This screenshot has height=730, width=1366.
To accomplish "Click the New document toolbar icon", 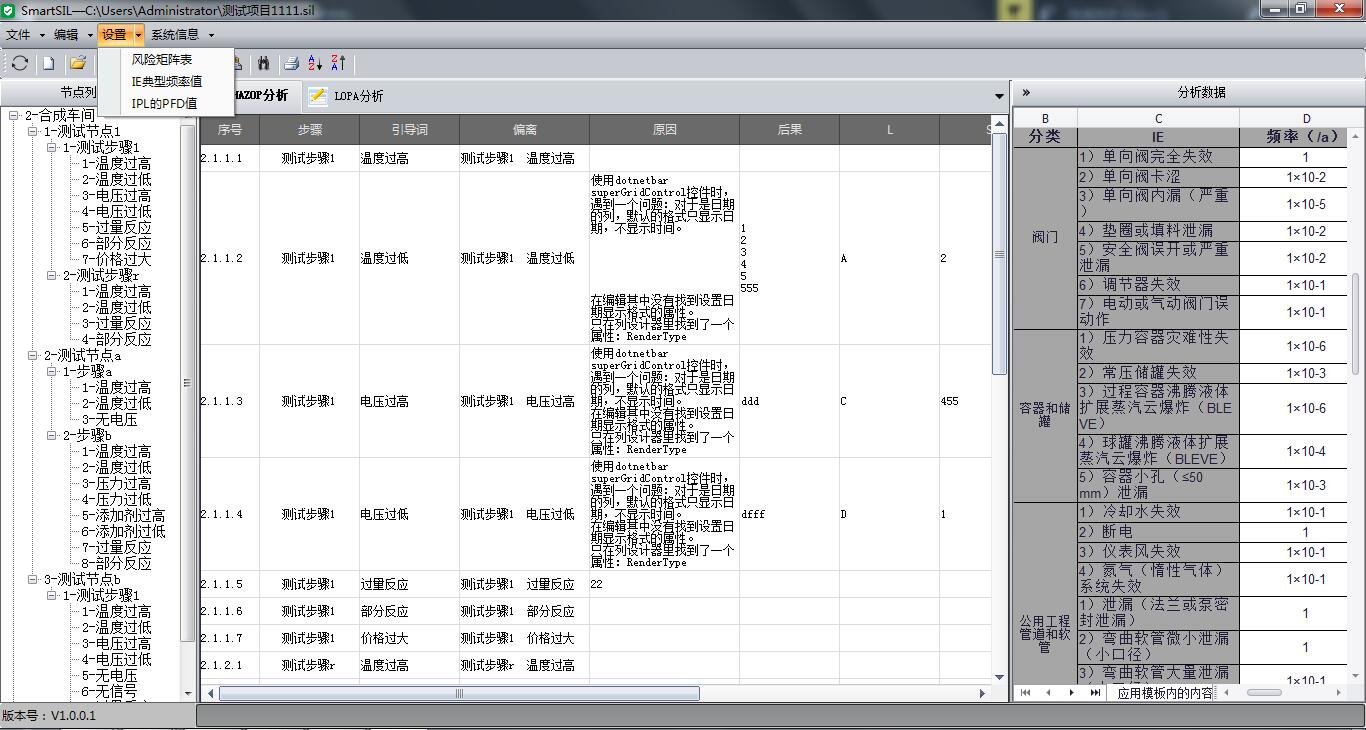I will pos(48,64).
